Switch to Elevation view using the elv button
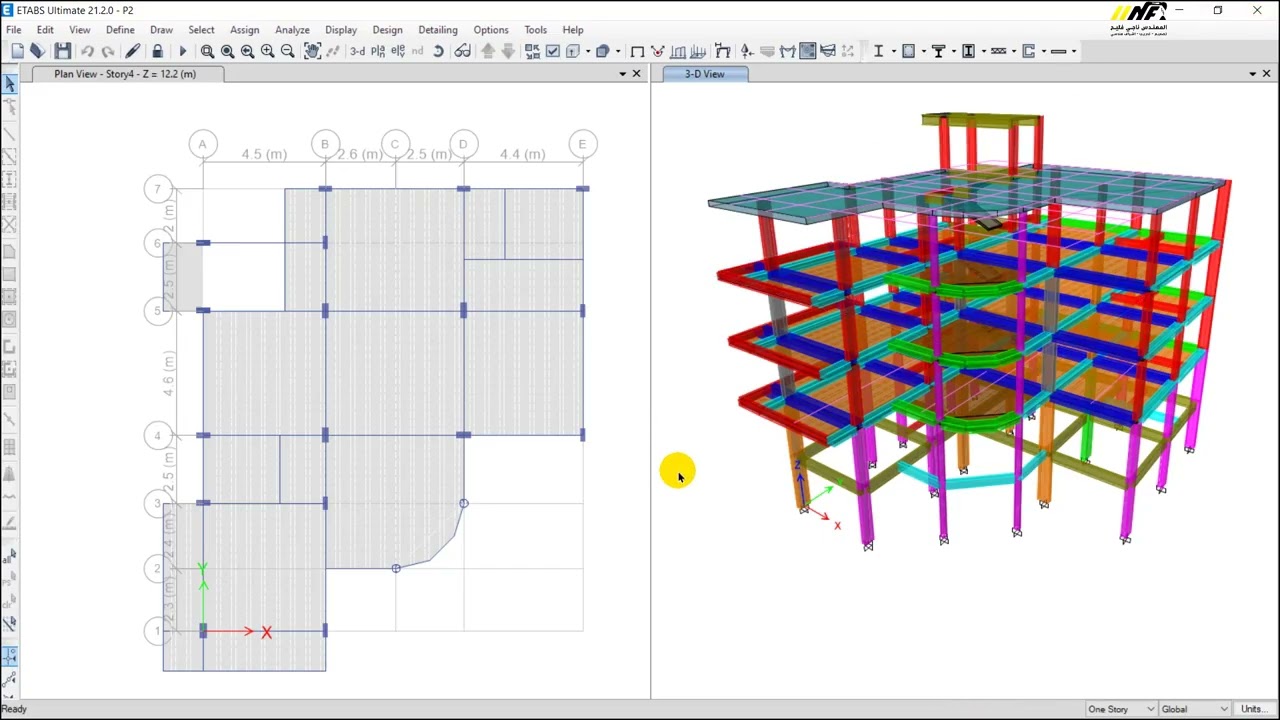Image resolution: width=1280 pixels, height=720 pixels. click(x=398, y=51)
